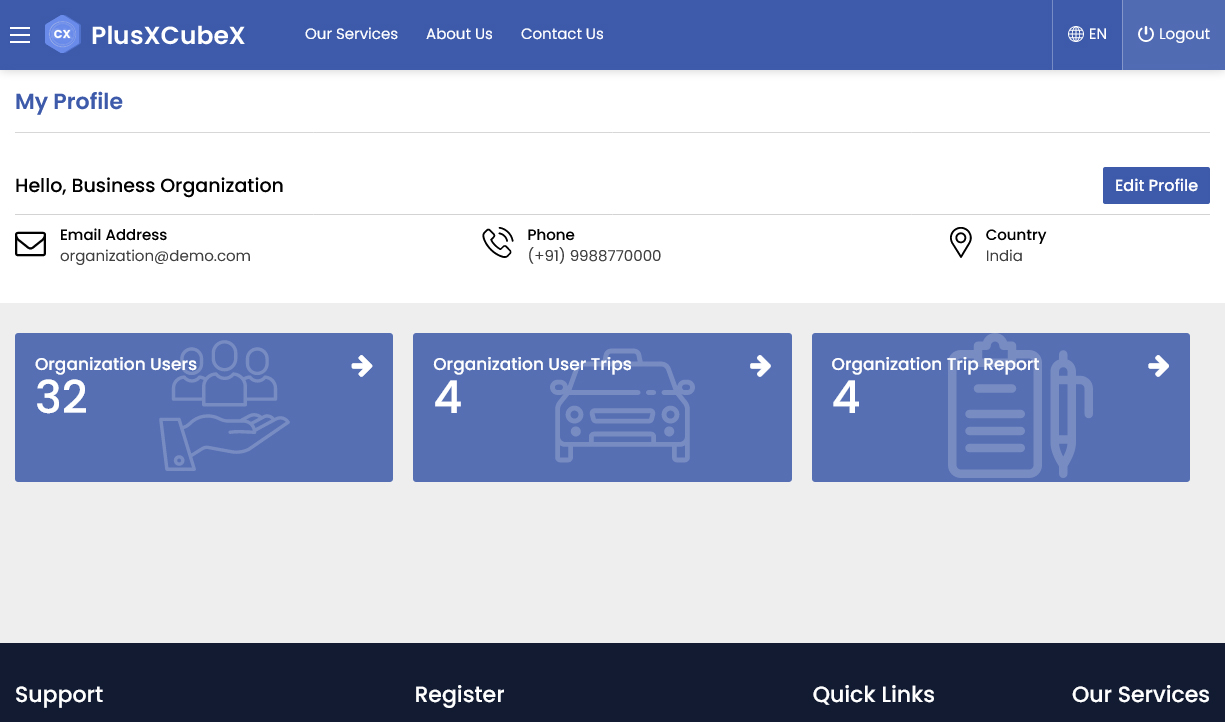The width and height of the screenshot is (1225, 722).
Task: Click the Phone label
Action: 551,235
